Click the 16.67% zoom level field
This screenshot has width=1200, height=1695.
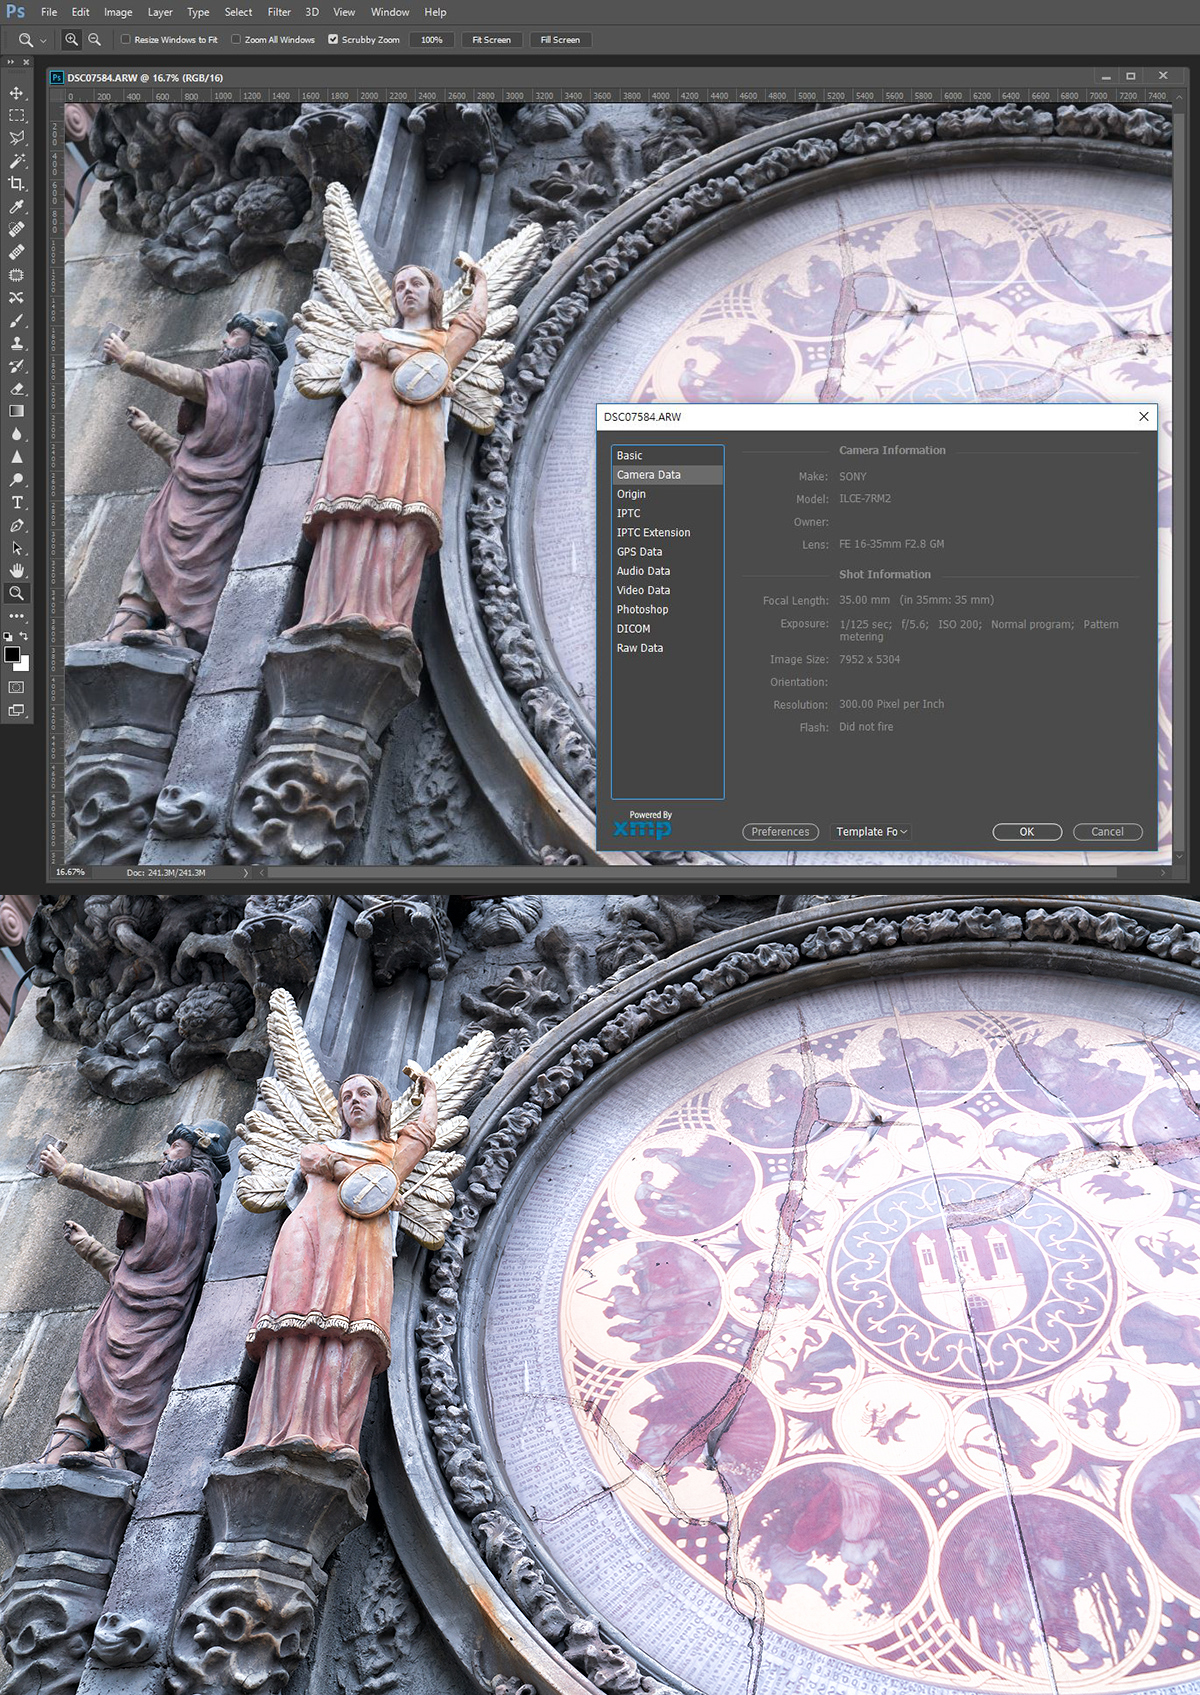pos(71,873)
